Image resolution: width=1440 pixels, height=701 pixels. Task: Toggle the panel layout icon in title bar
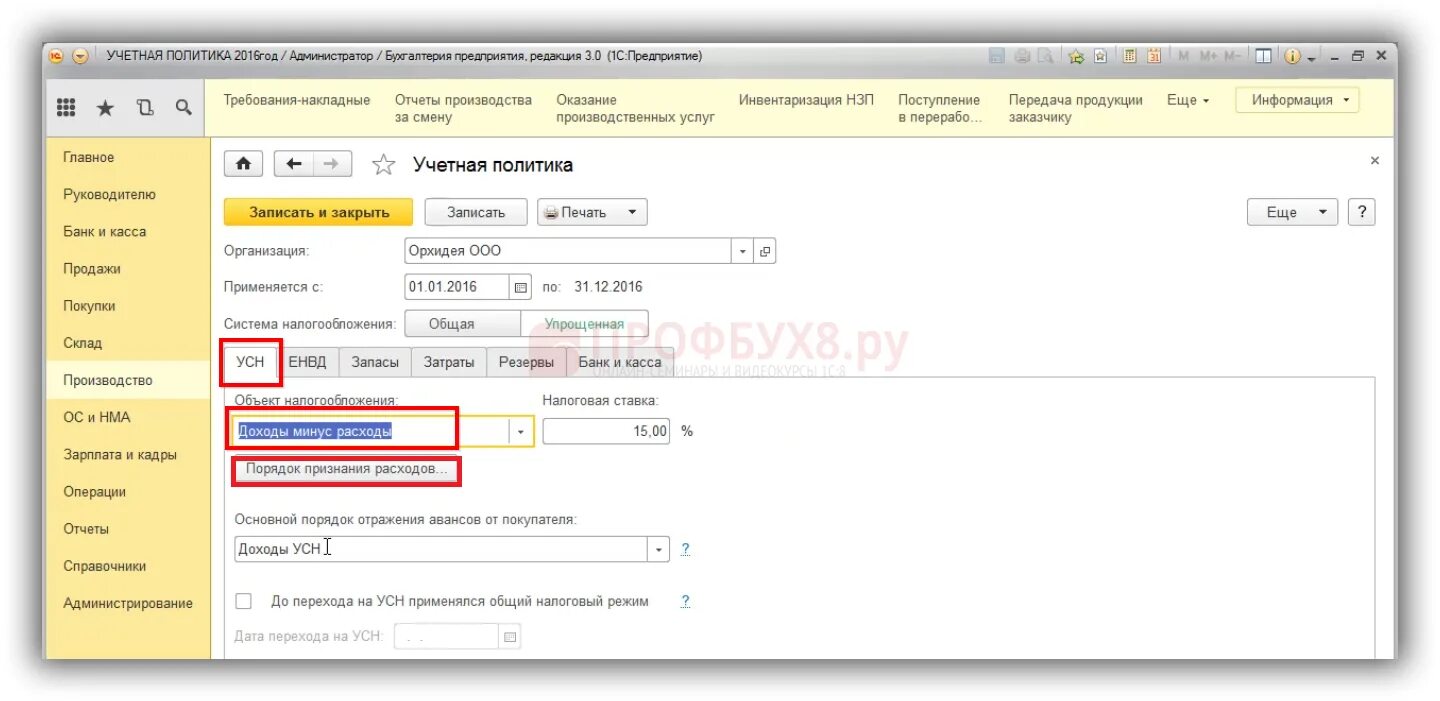[x=1263, y=56]
